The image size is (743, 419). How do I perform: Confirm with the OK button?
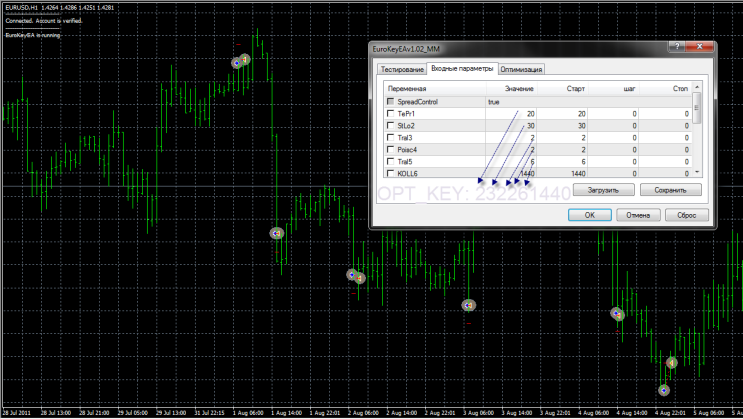point(589,215)
